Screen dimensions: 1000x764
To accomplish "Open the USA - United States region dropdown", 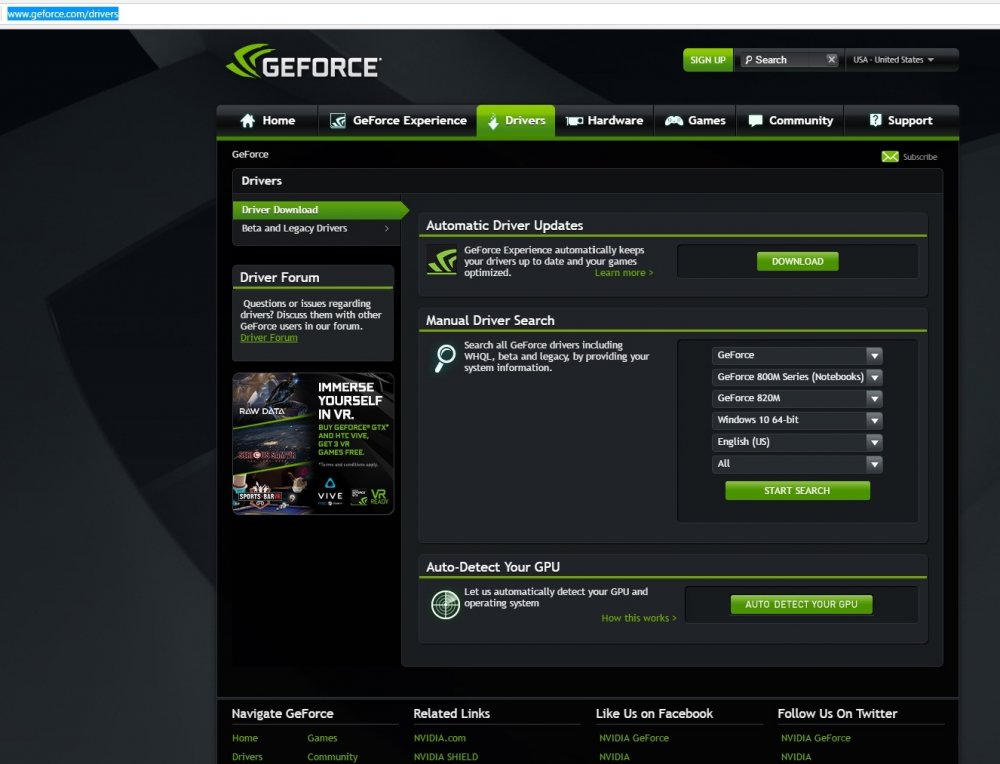I will click(x=893, y=60).
